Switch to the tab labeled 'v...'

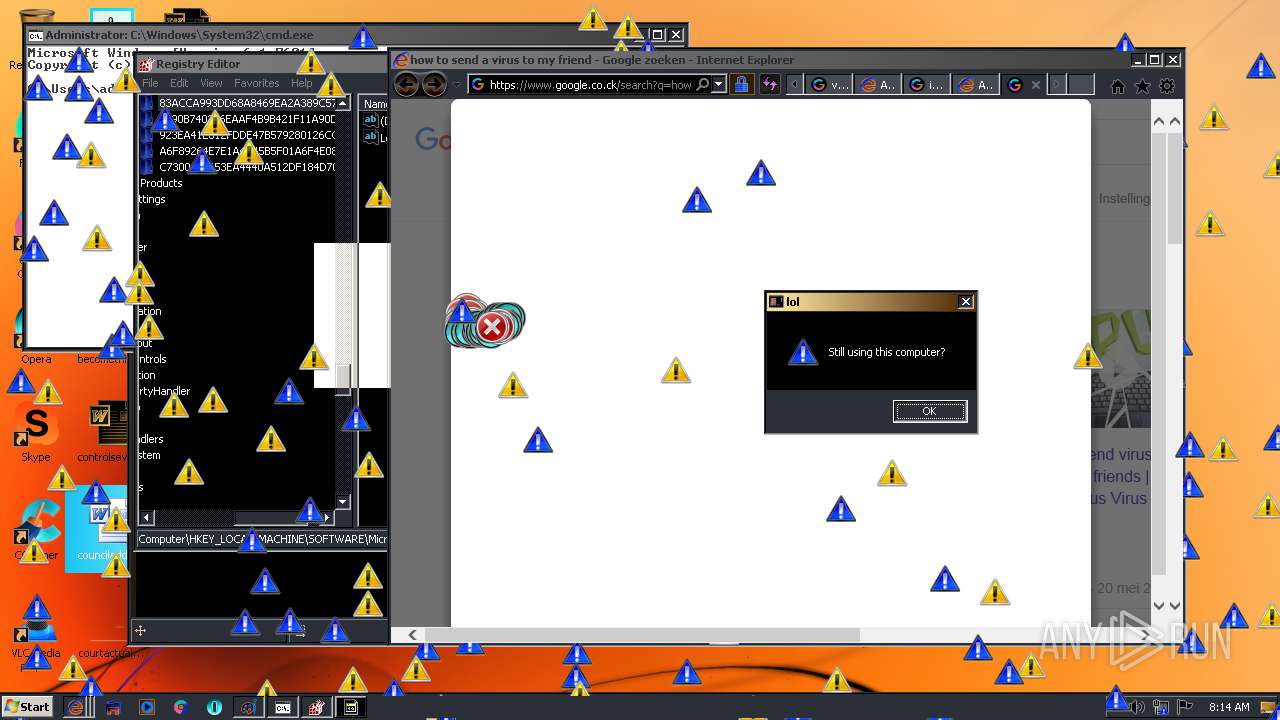(830, 85)
